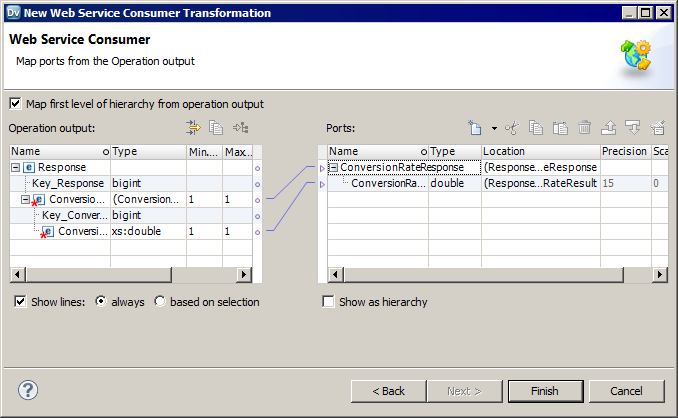Click the delete trash icon in Ports toolbar
This screenshot has height=418, width=678.
coord(585,128)
